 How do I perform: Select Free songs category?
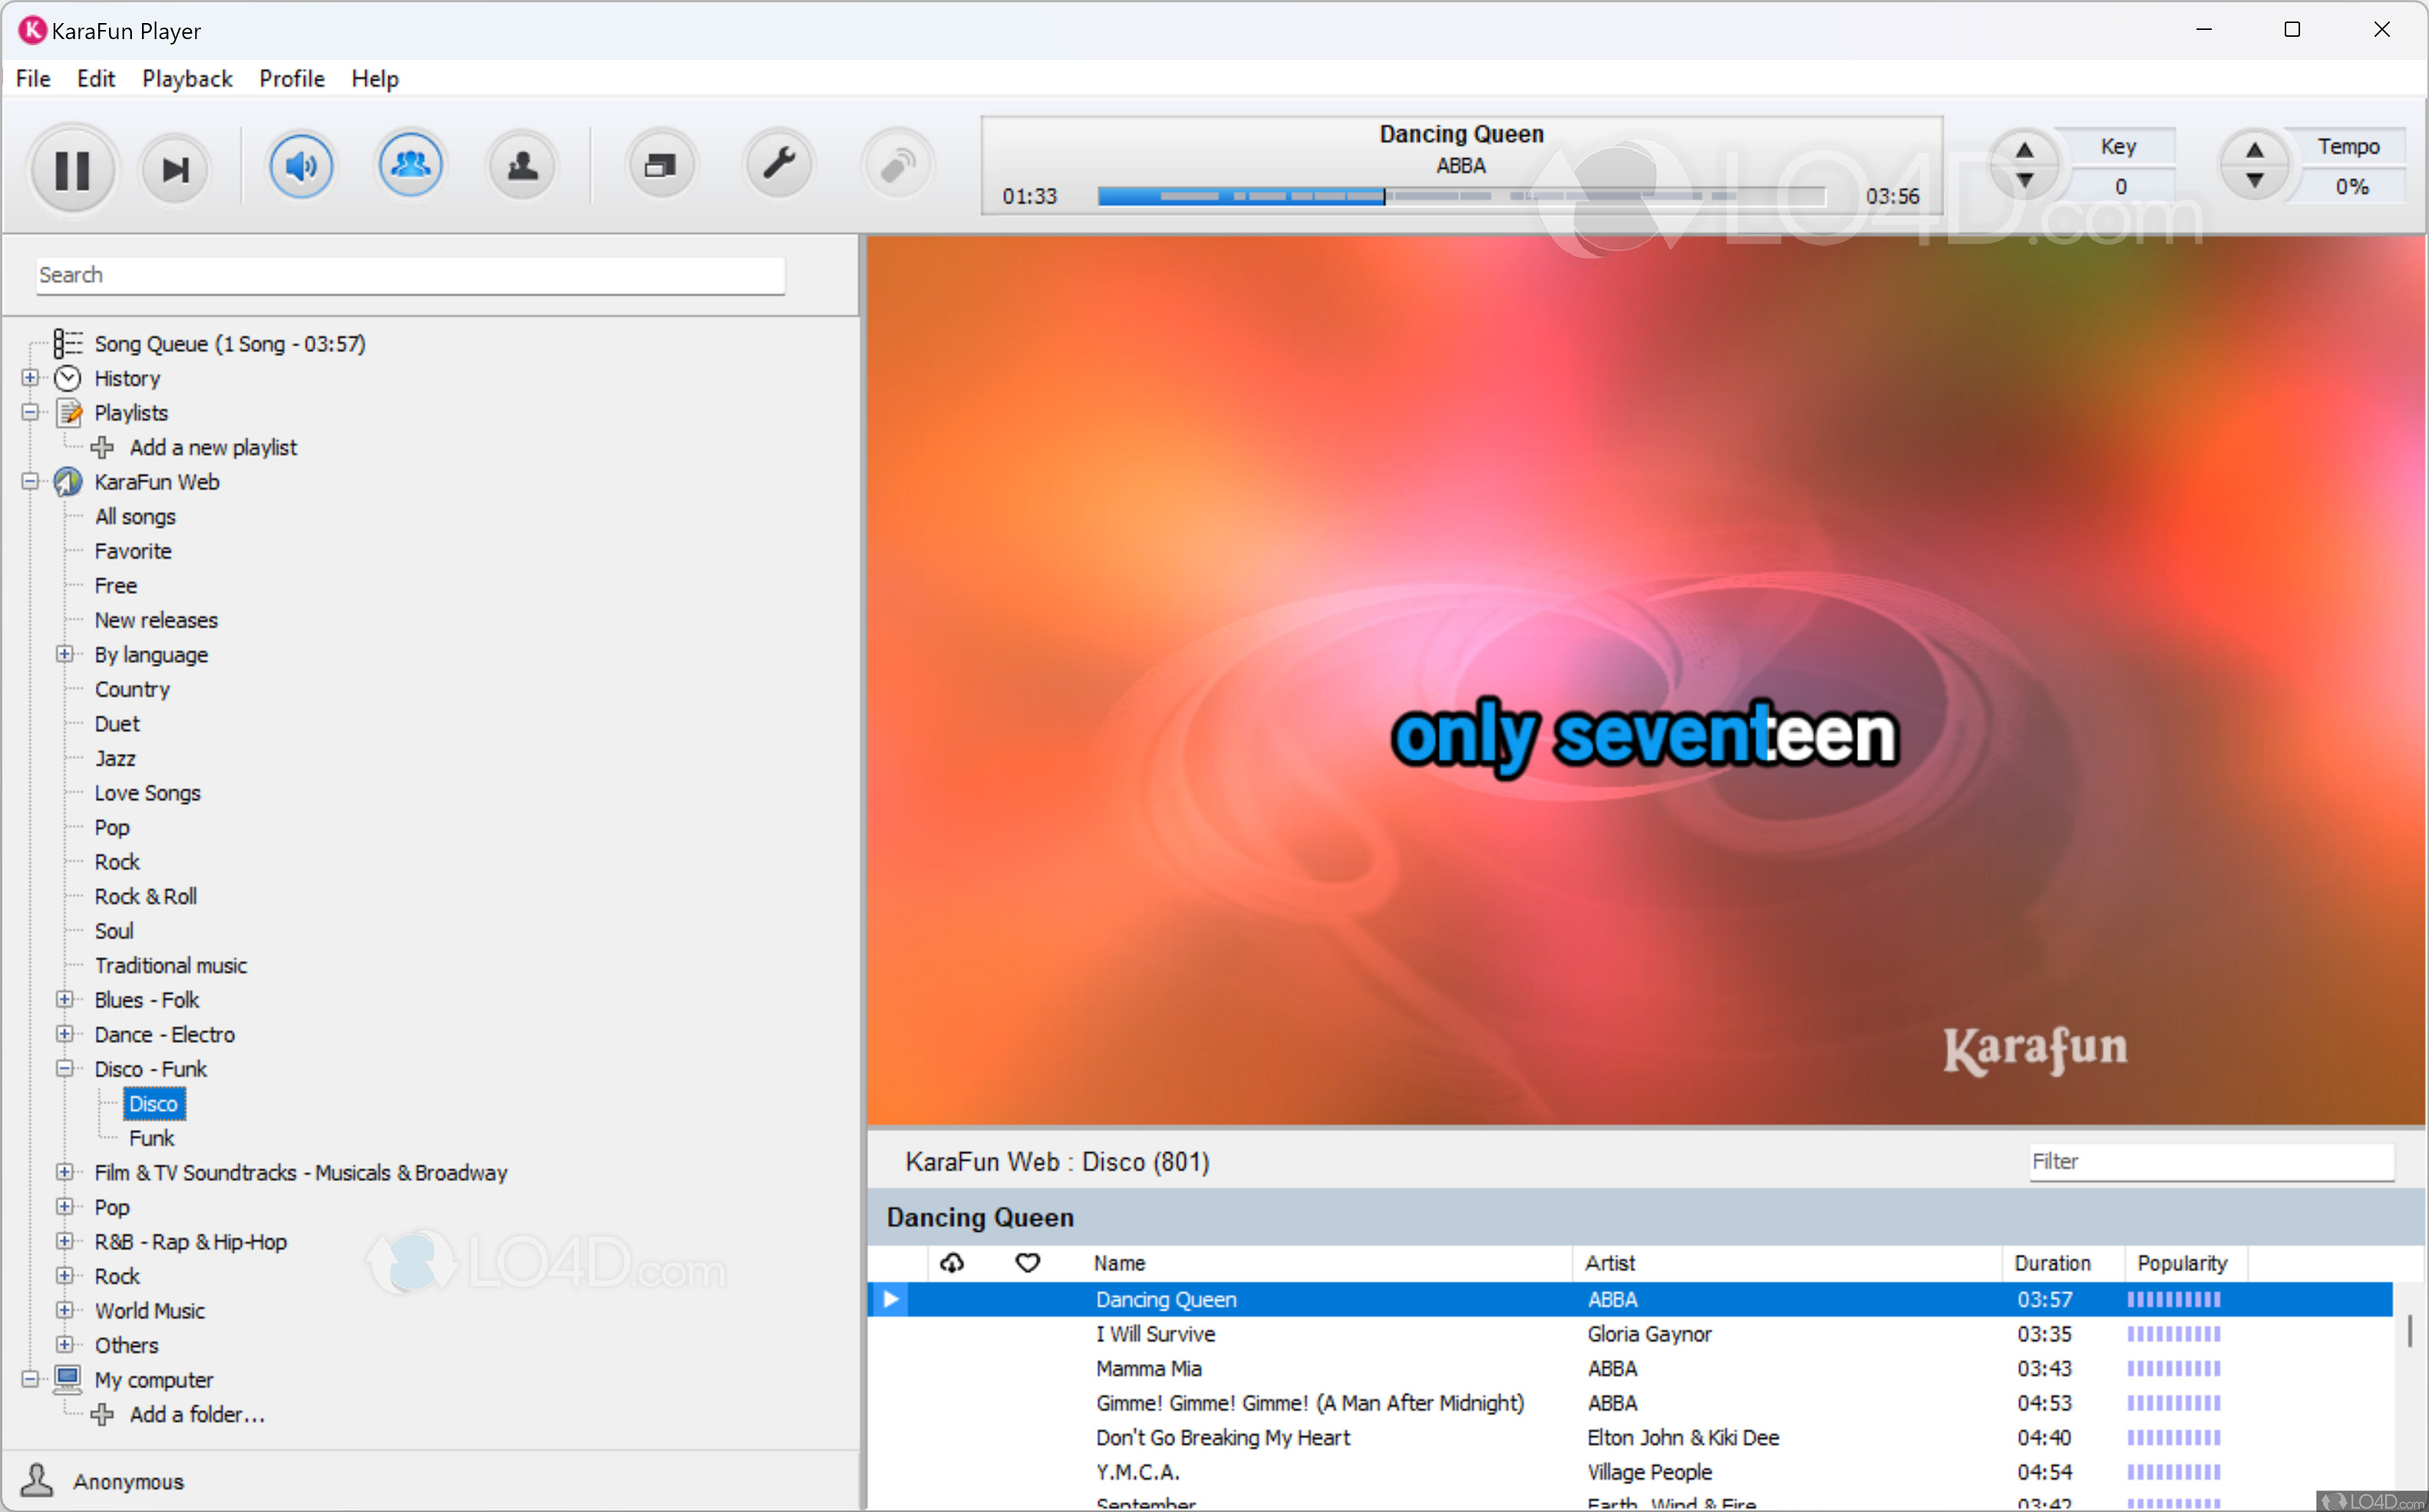coord(116,585)
